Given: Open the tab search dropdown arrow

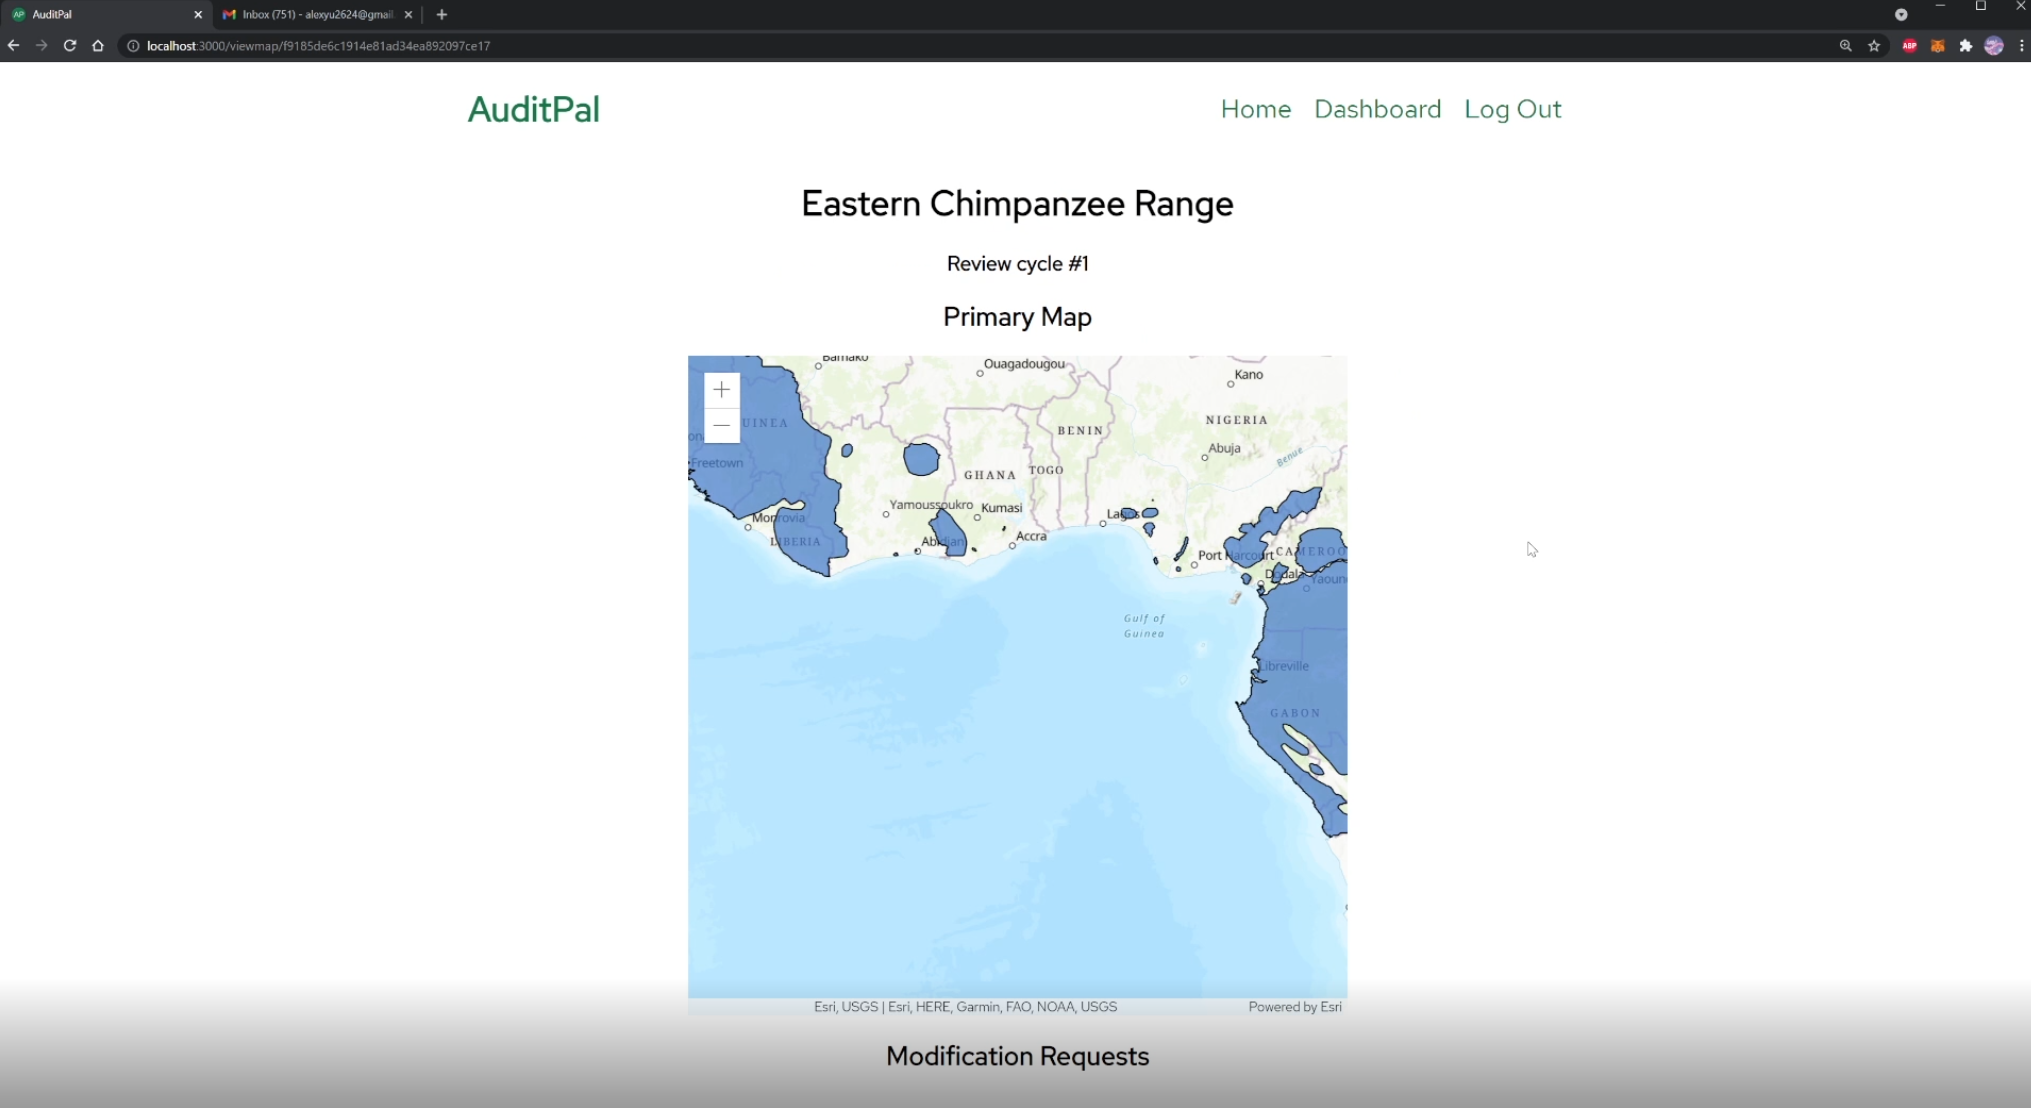Looking at the screenshot, I should point(1901,15).
